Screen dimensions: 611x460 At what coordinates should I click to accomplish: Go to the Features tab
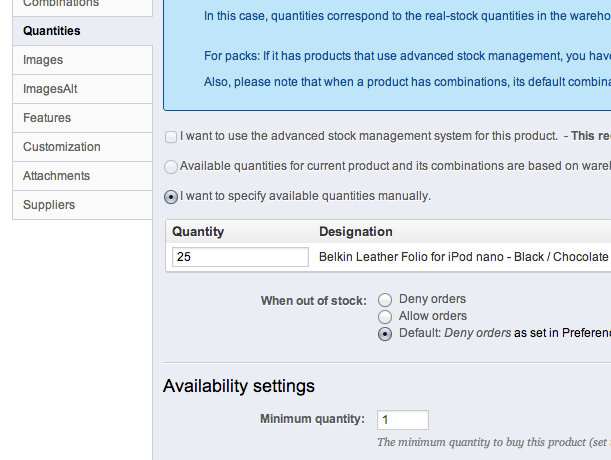47,118
